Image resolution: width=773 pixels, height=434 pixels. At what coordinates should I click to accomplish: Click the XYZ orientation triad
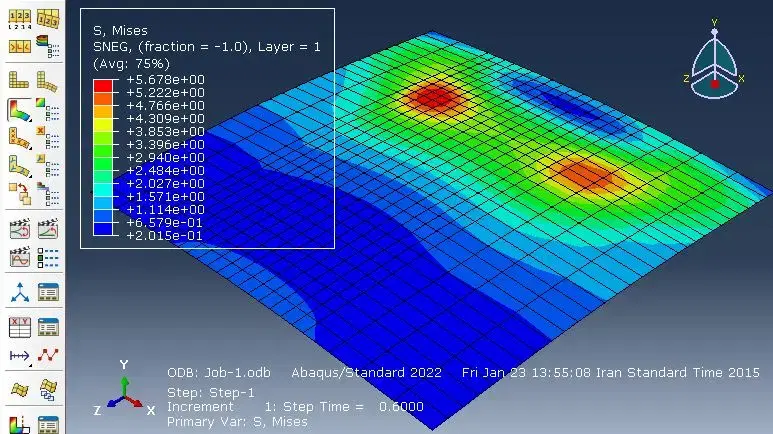[x=124, y=390]
